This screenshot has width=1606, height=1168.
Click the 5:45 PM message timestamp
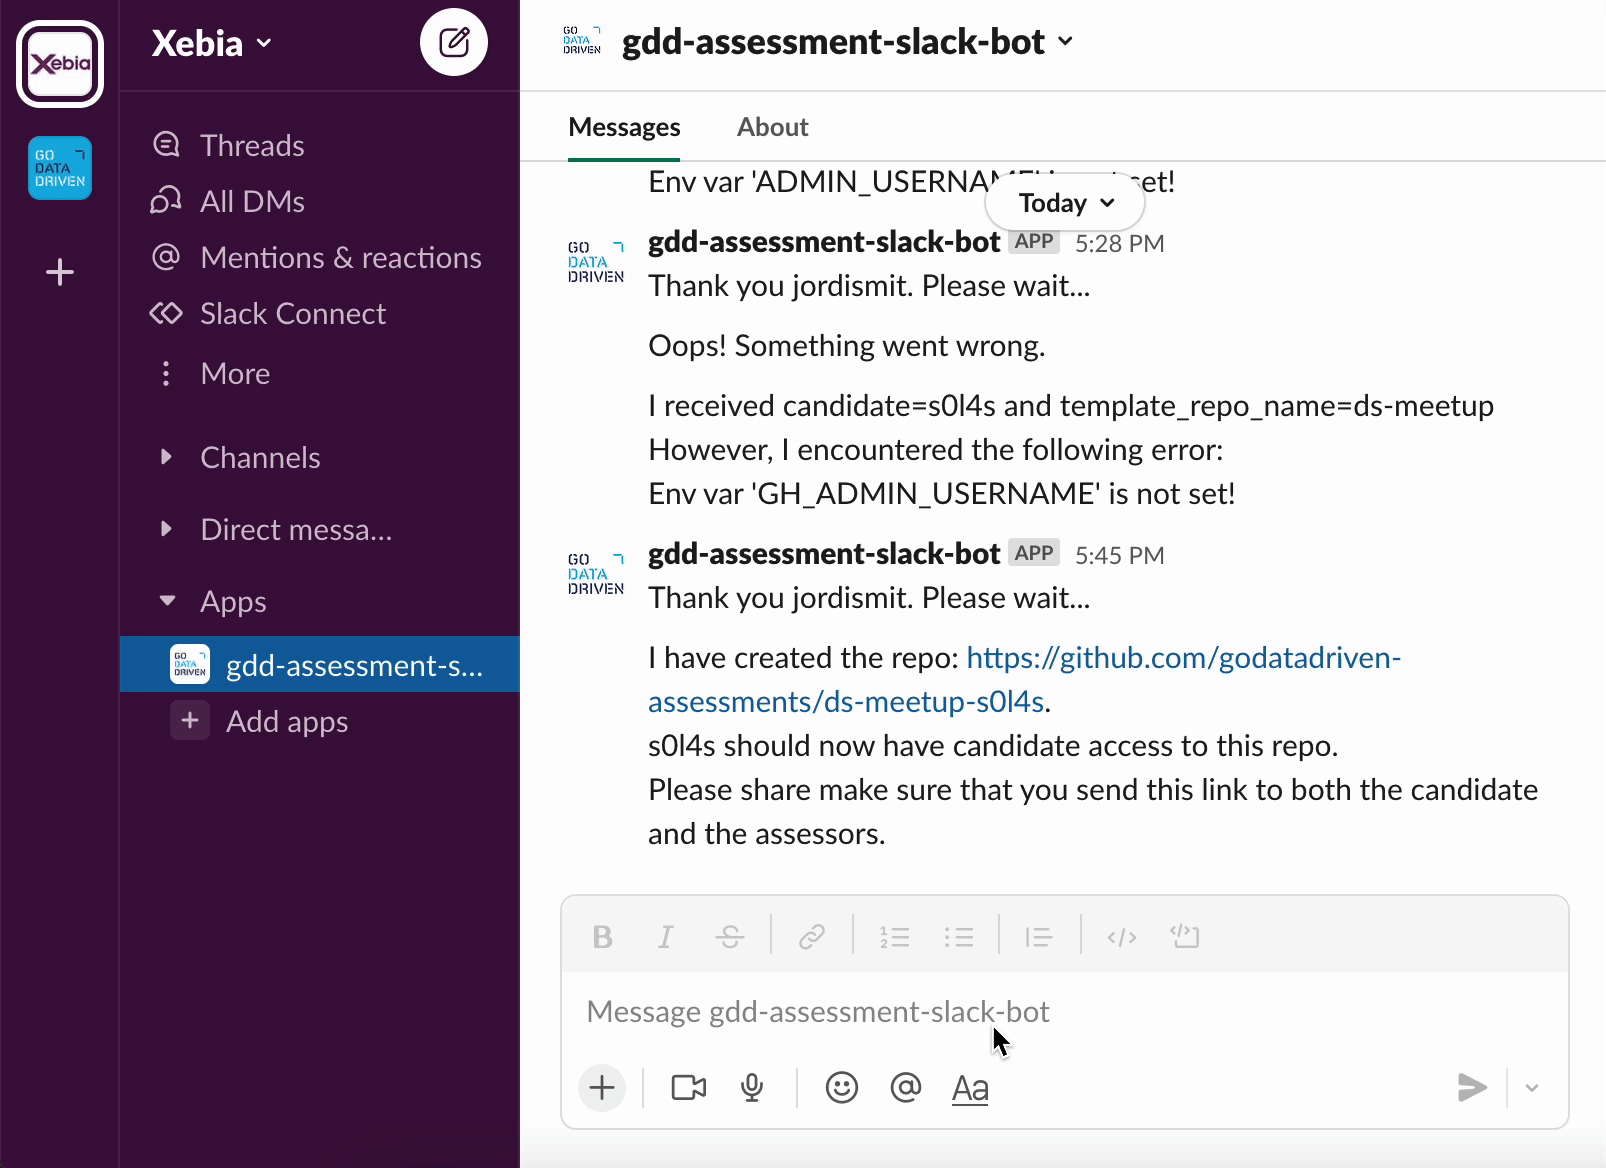[x=1120, y=556]
